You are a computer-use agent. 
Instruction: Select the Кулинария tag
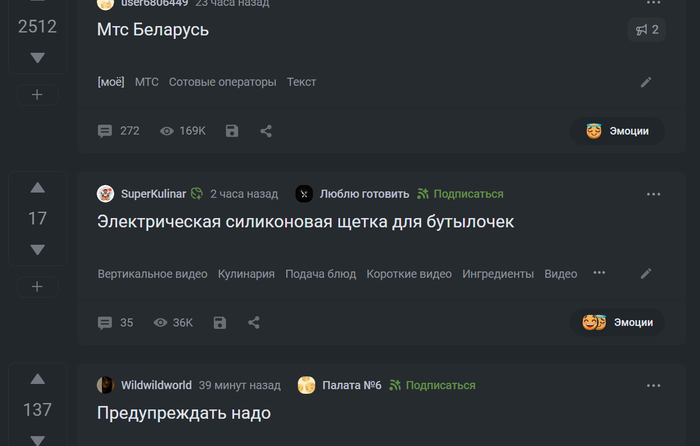pos(246,274)
